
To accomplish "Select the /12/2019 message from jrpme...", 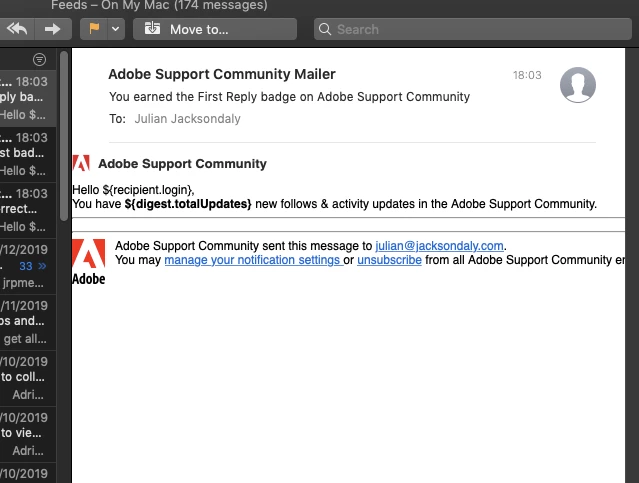I will (28, 266).
